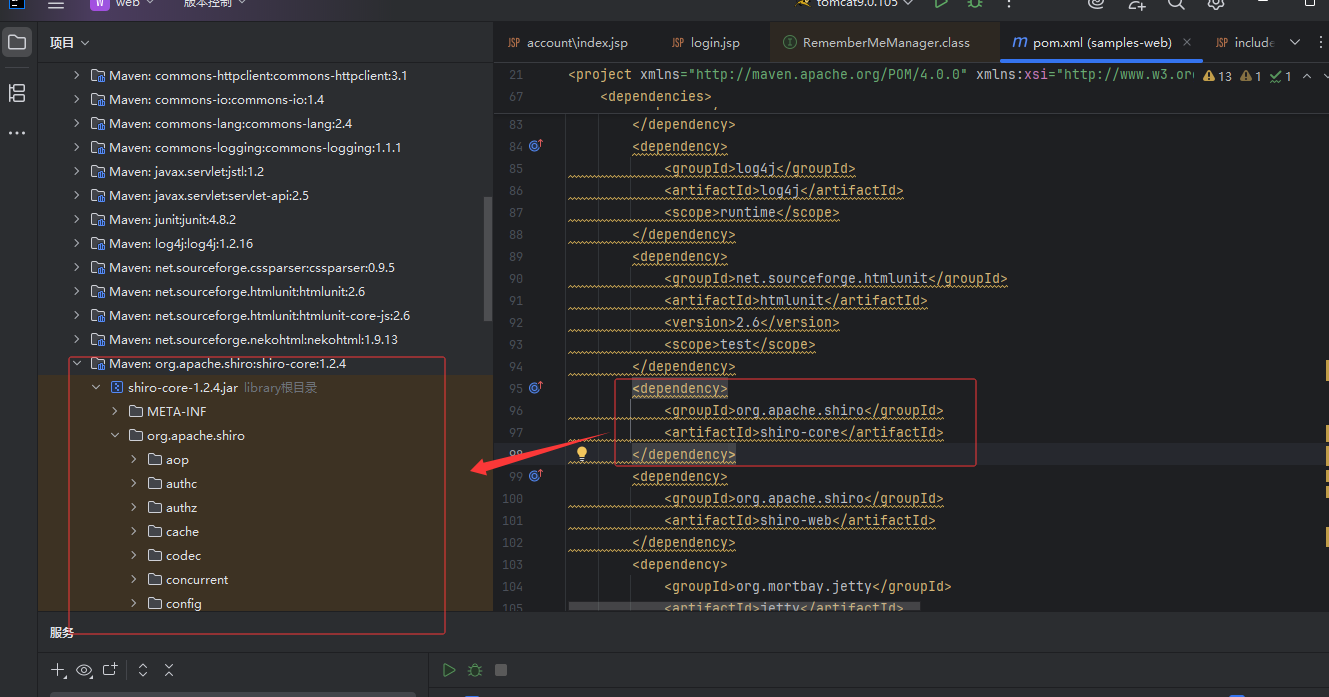The width and height of the screenshot is (1329, 697).
Task: Click the yellow intention light bulb in editor gutter
Action: coord(581,454)
